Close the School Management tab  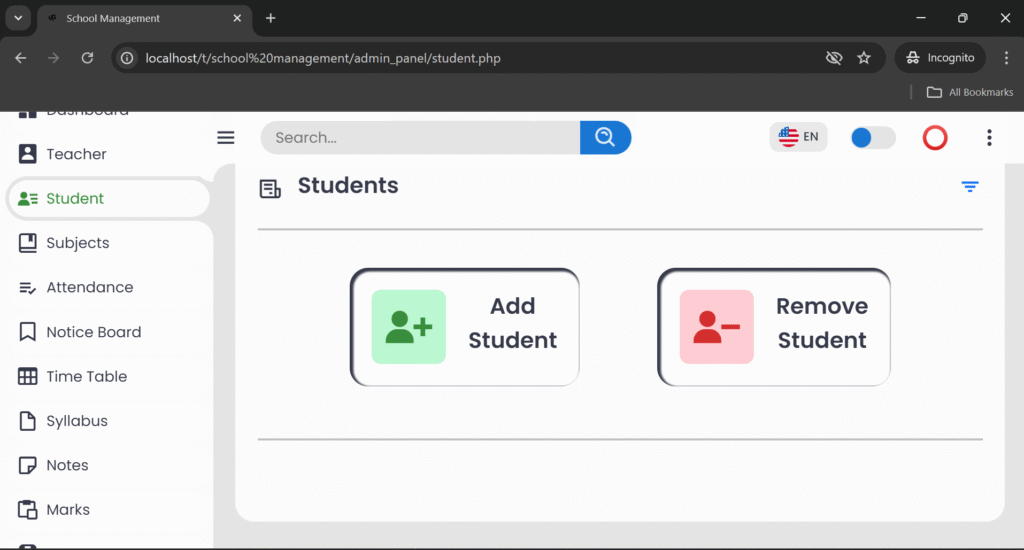coord(237,18)
